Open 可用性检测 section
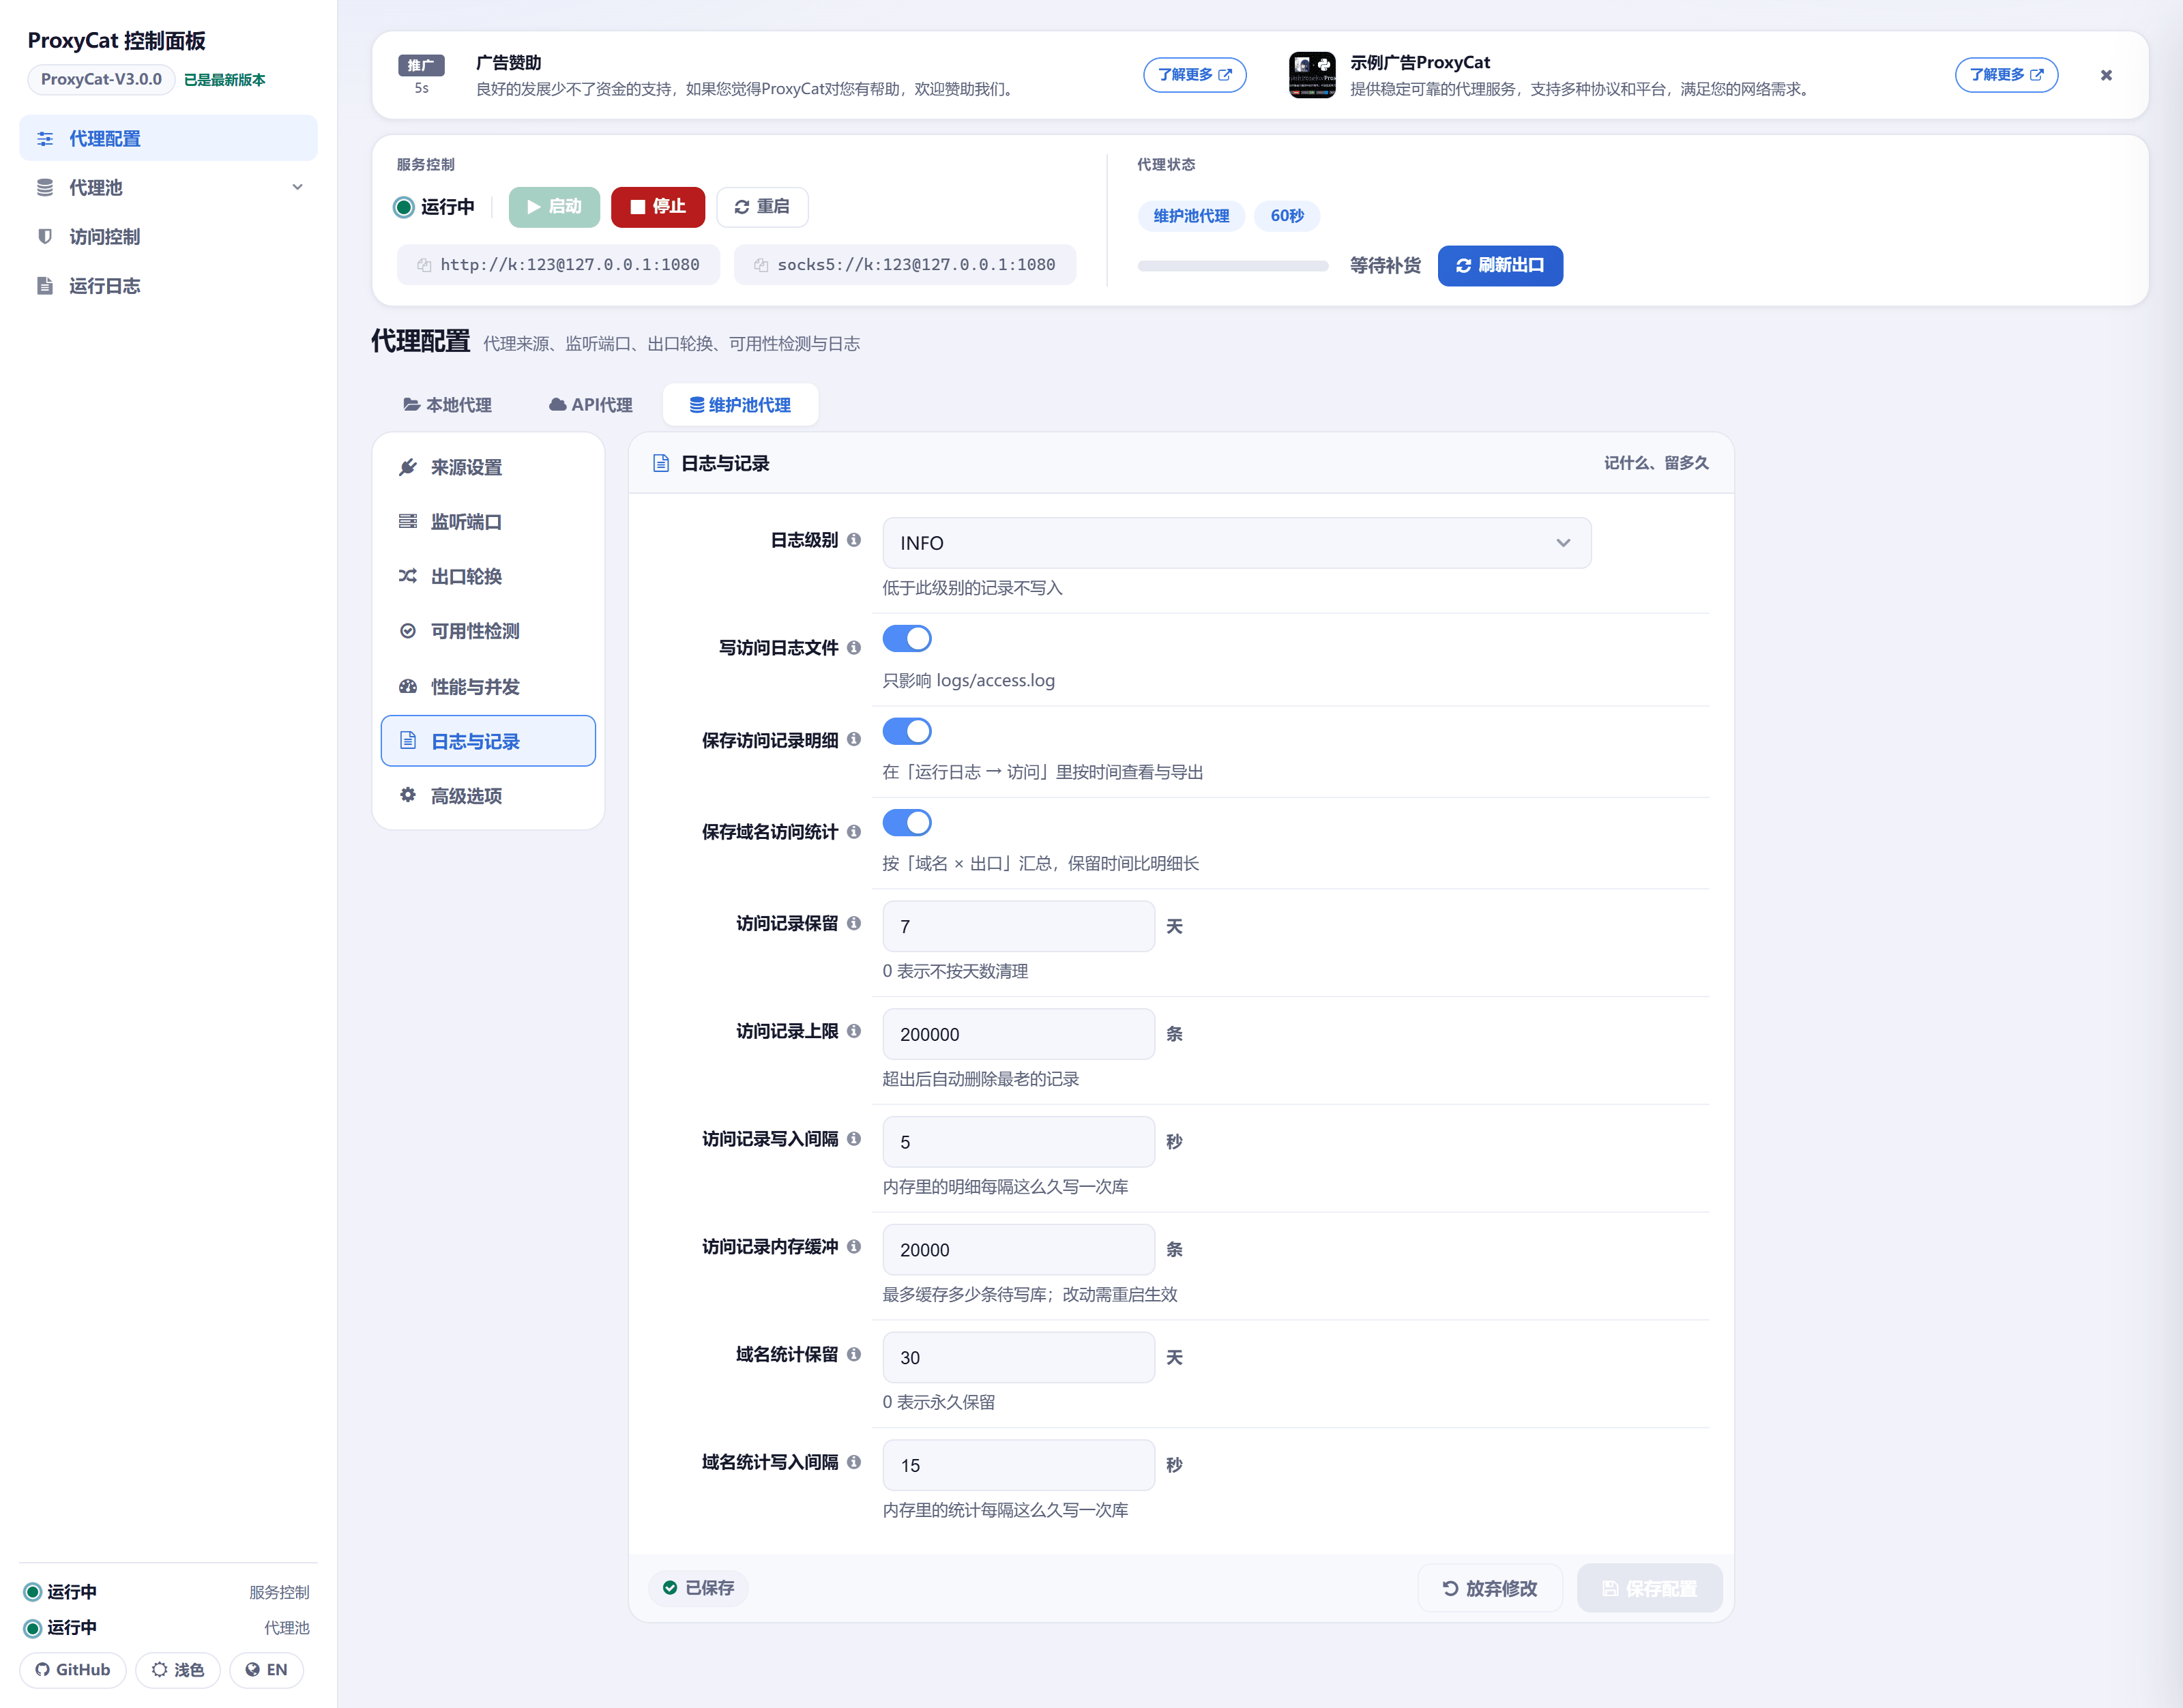The height and width of the screenshot is (1708, 2183). (x=488, y=631)
